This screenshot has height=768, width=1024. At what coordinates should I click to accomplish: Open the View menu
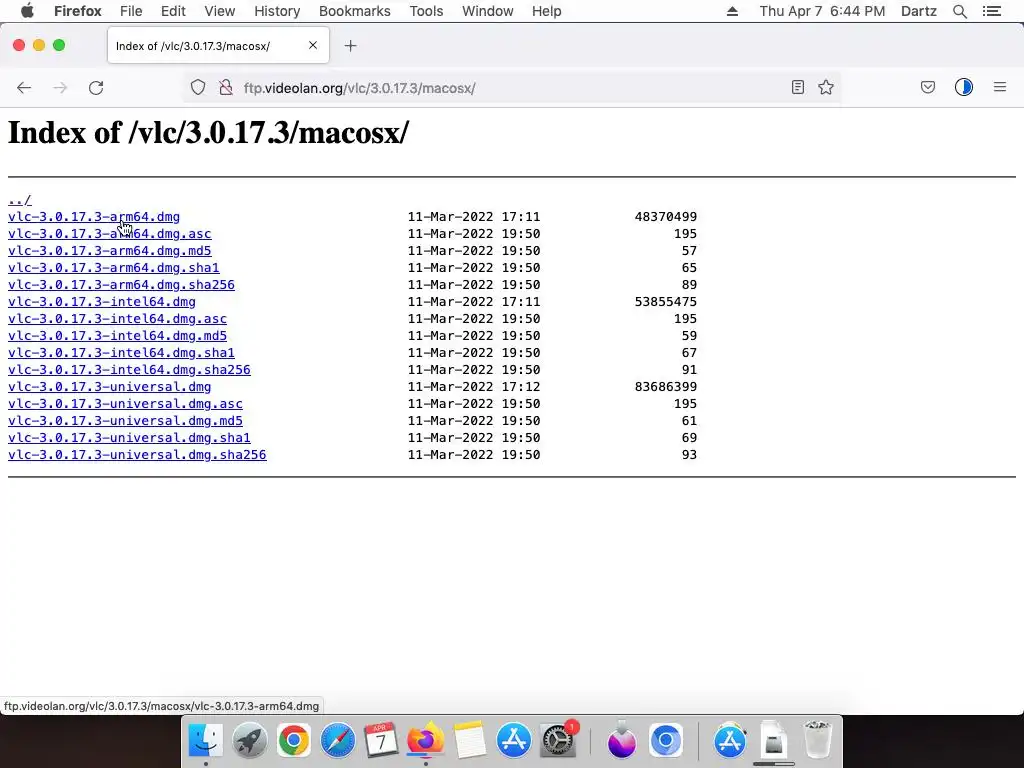pos(219,11)
